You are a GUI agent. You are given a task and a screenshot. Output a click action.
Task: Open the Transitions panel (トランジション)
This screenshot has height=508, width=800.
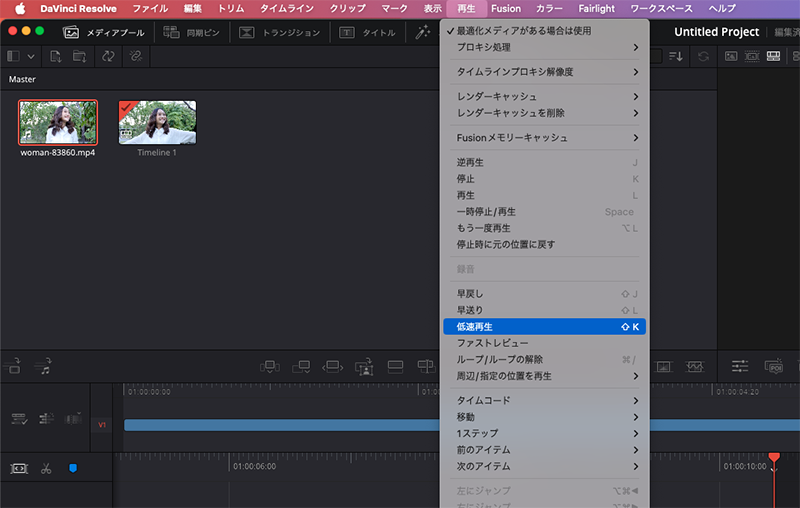click(280, 33)
